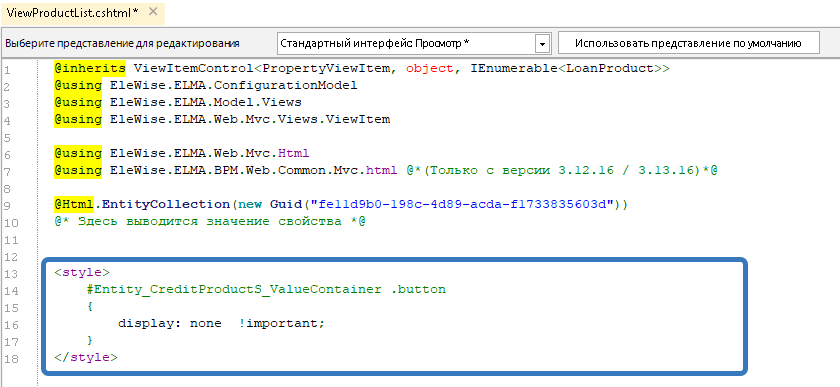
Task: Click the label 'Выберите представление для редактирования'
Action: 122,43
